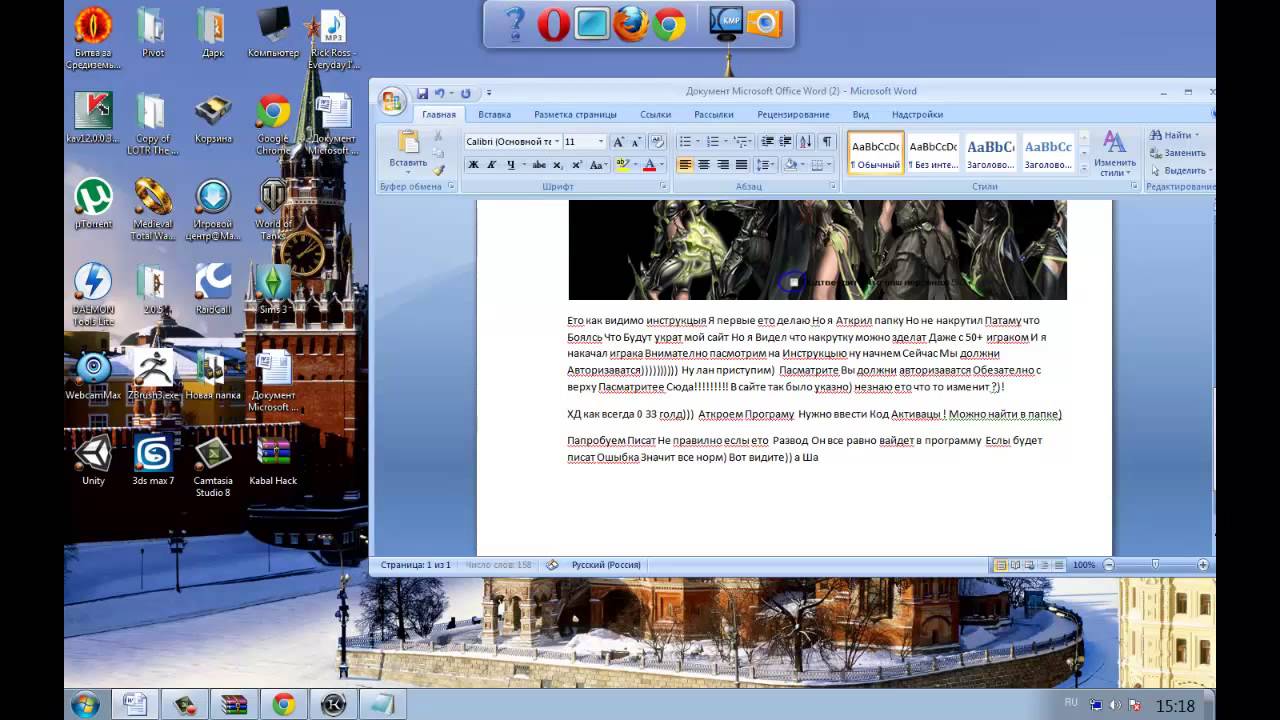Screen dimensions: 1280x720
Task: Open Firefox from the top dock
Action: pyautogui.click(x=631, y=24)
